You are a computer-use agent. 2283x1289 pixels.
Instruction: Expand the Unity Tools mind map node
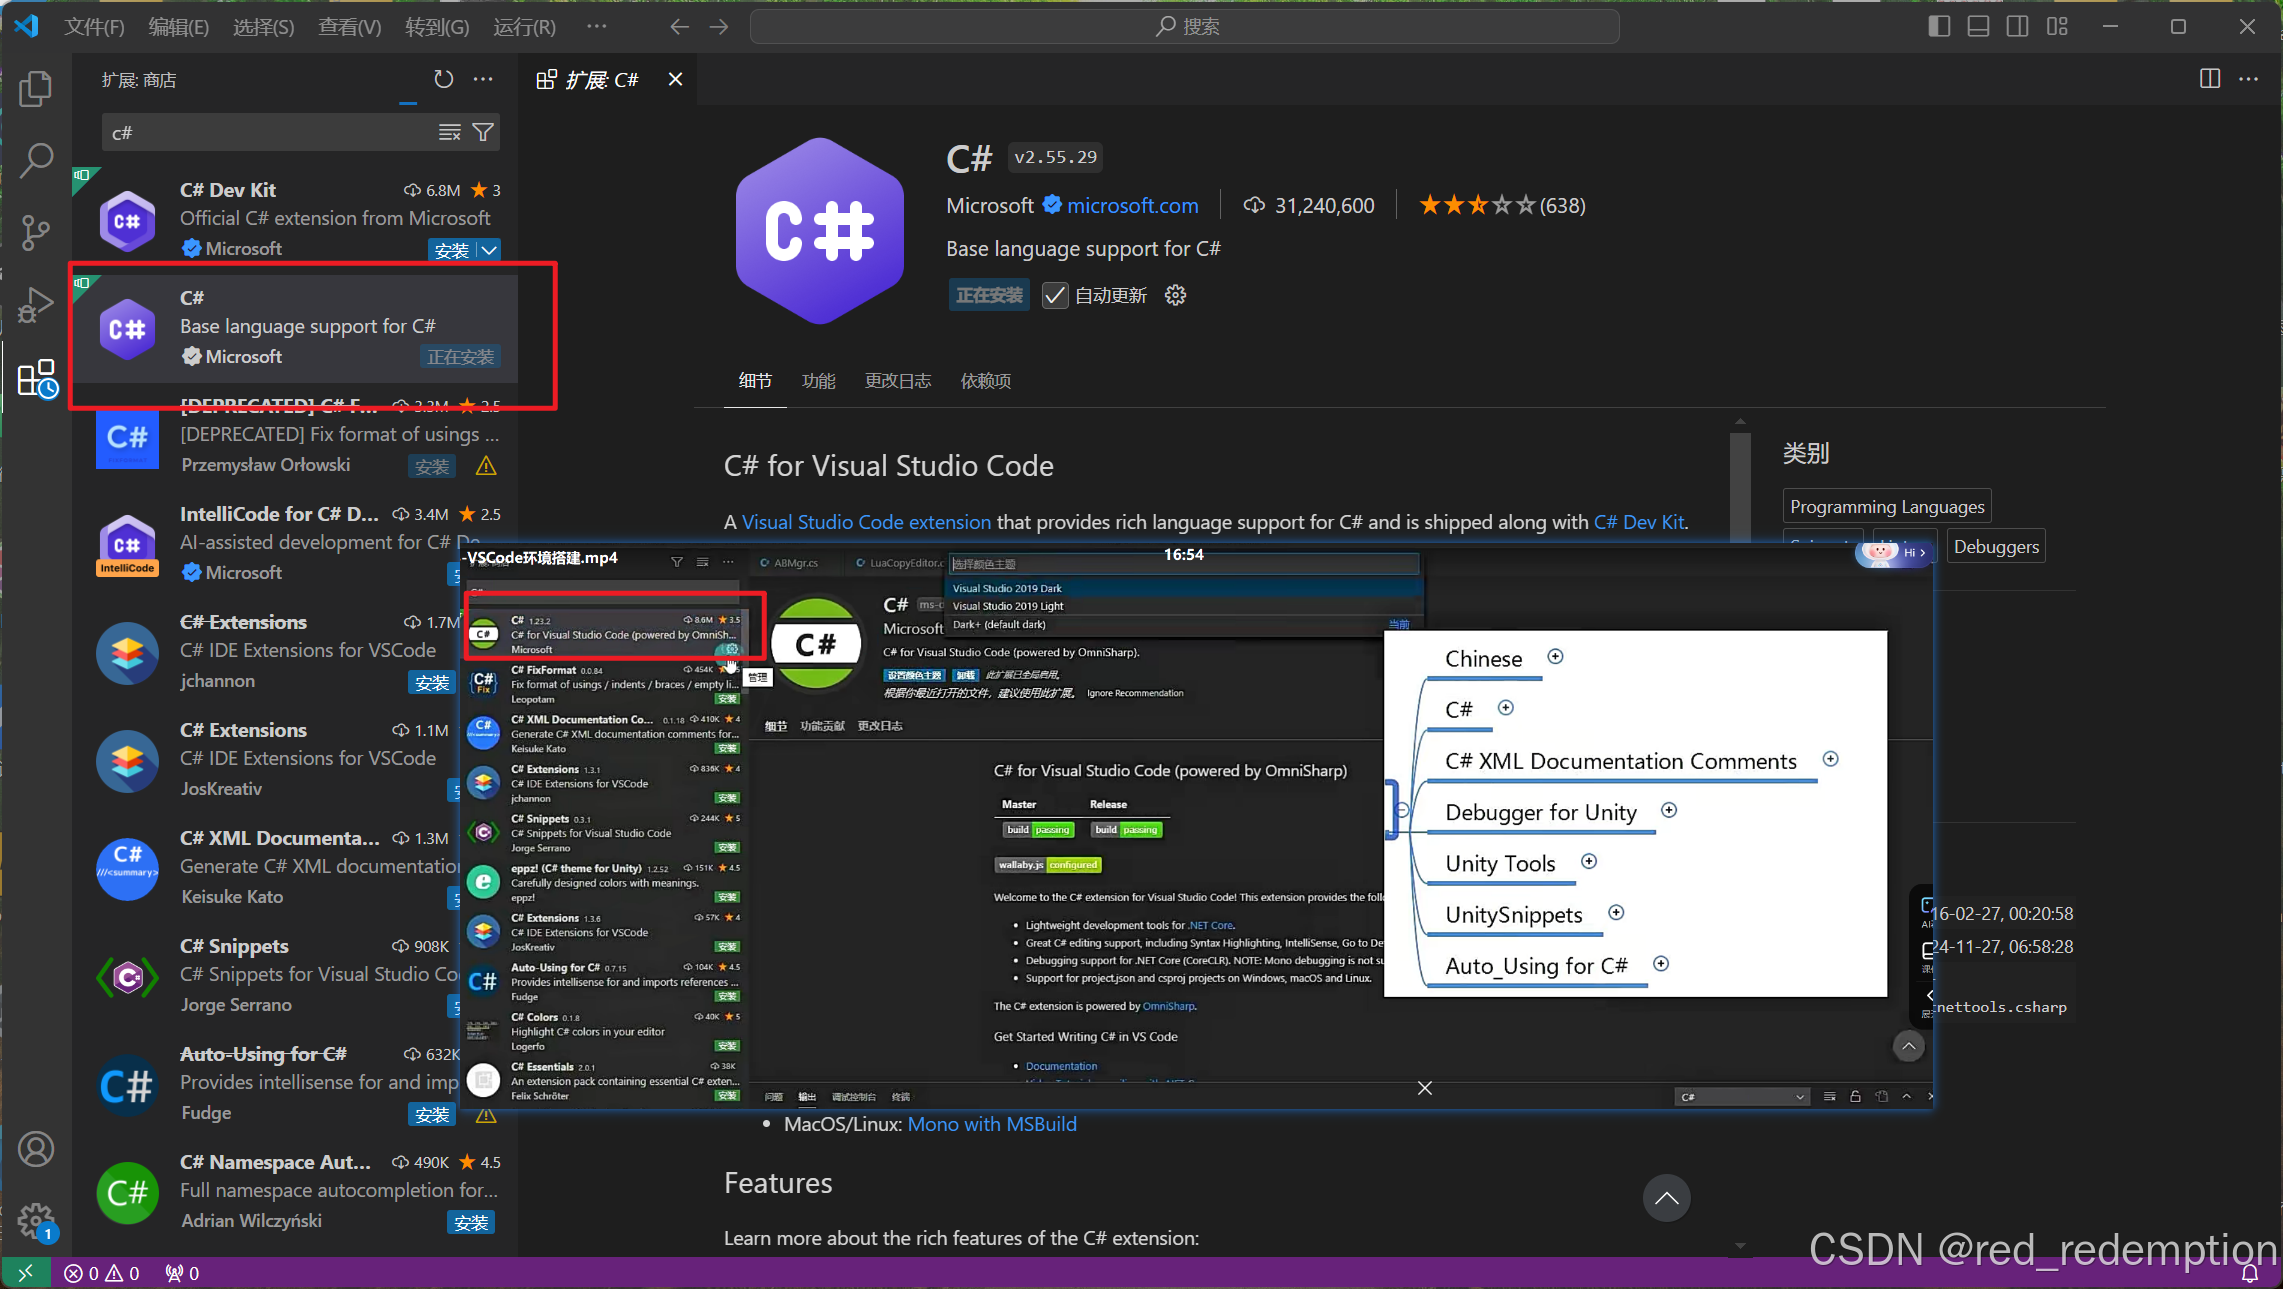pos(1589,861)
